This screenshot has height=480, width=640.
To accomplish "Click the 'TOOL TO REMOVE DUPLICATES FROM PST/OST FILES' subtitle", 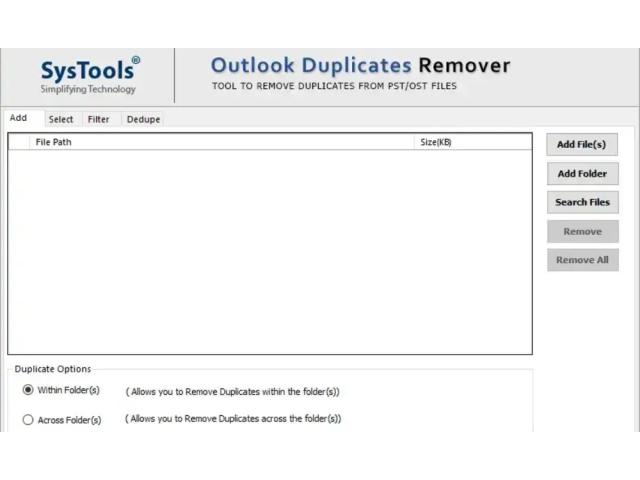I will click(x=334, y=86).
